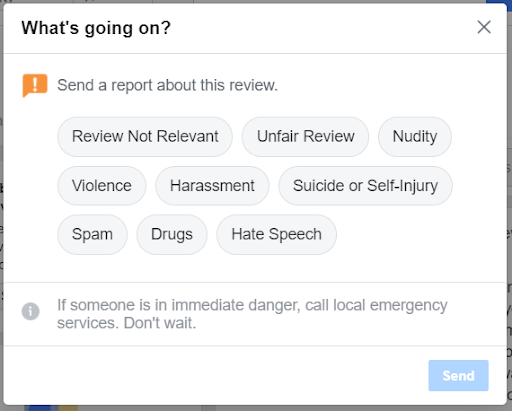Choose Hate Speech as the reason
The width and height of the screenshot is (512, 411).
[x=276, y=234]
